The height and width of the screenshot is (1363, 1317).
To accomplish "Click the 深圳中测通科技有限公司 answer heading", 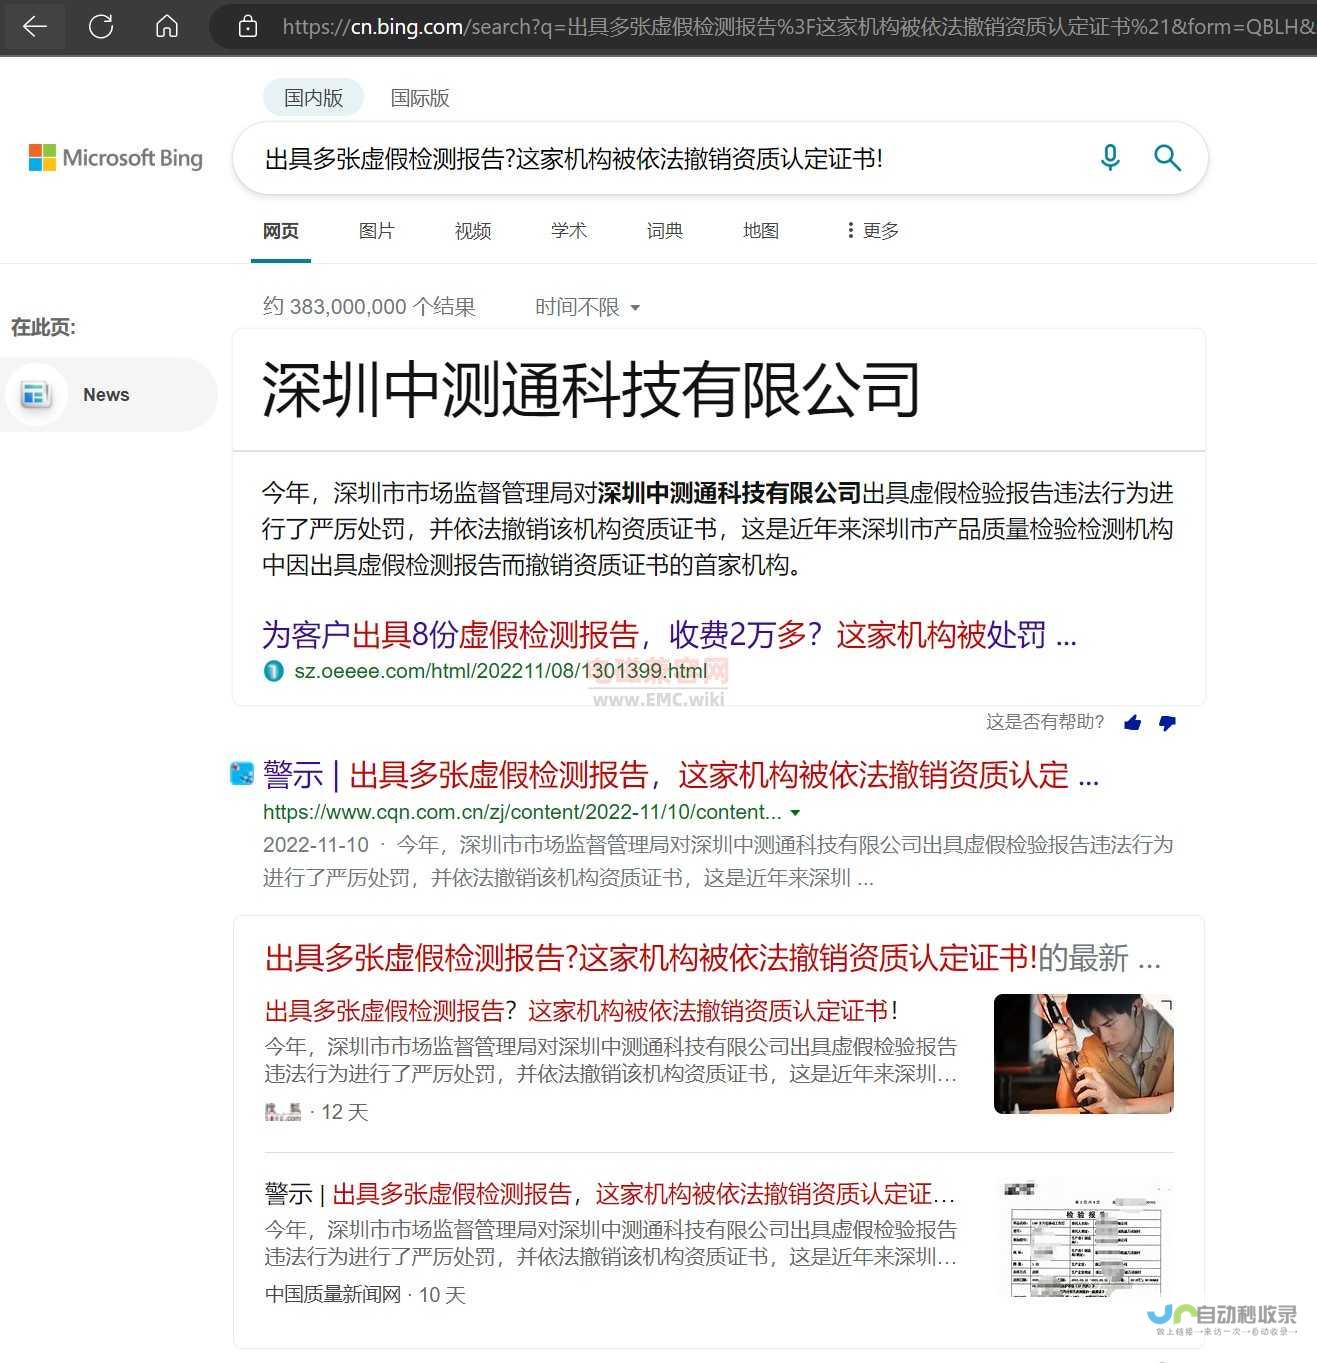I will click(x=591, y=389).
